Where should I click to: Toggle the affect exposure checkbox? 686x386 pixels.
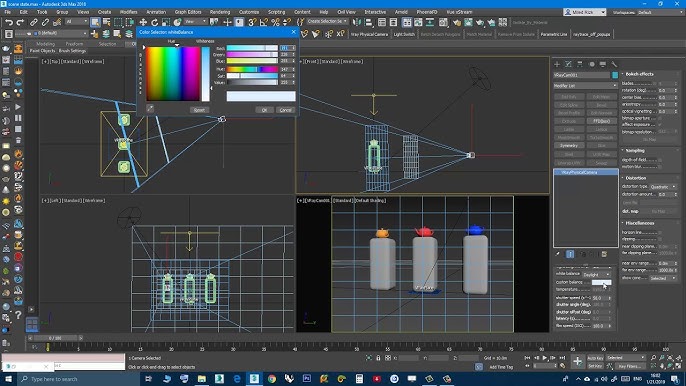(x=660, y=125)
